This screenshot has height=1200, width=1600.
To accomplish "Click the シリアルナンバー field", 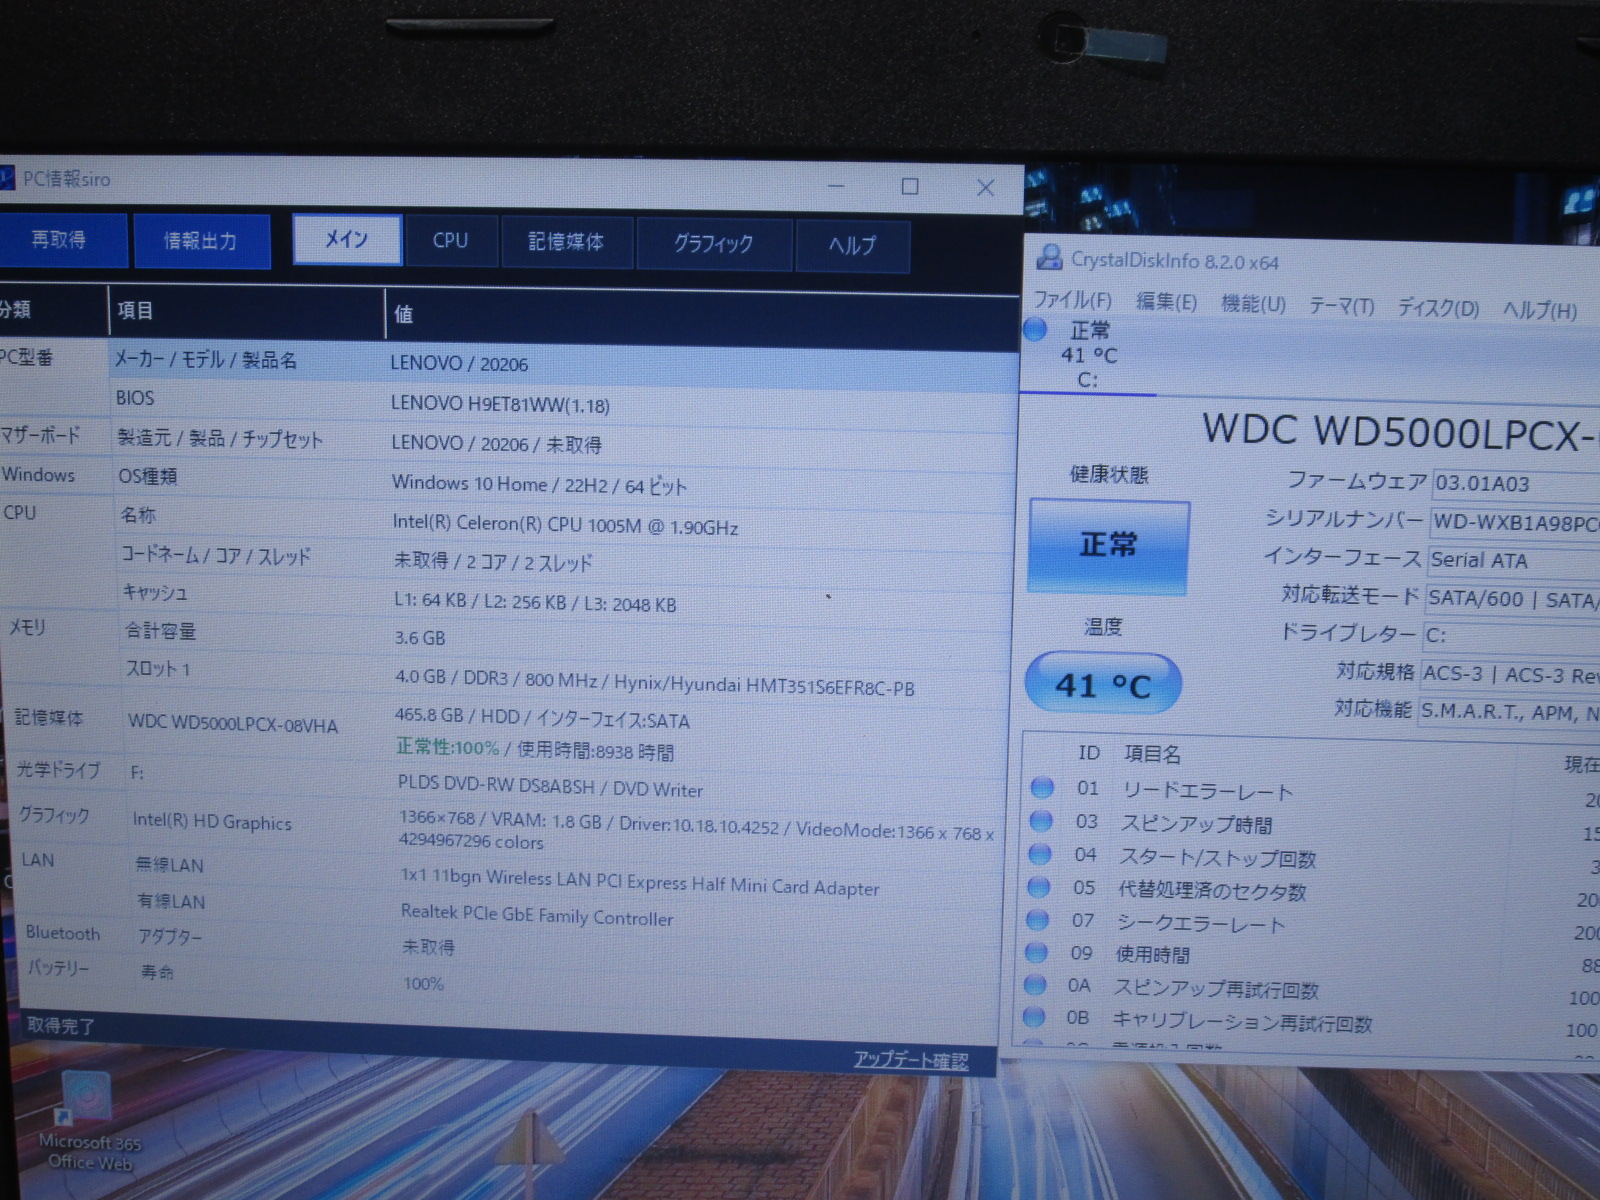I will (1515, 522).
